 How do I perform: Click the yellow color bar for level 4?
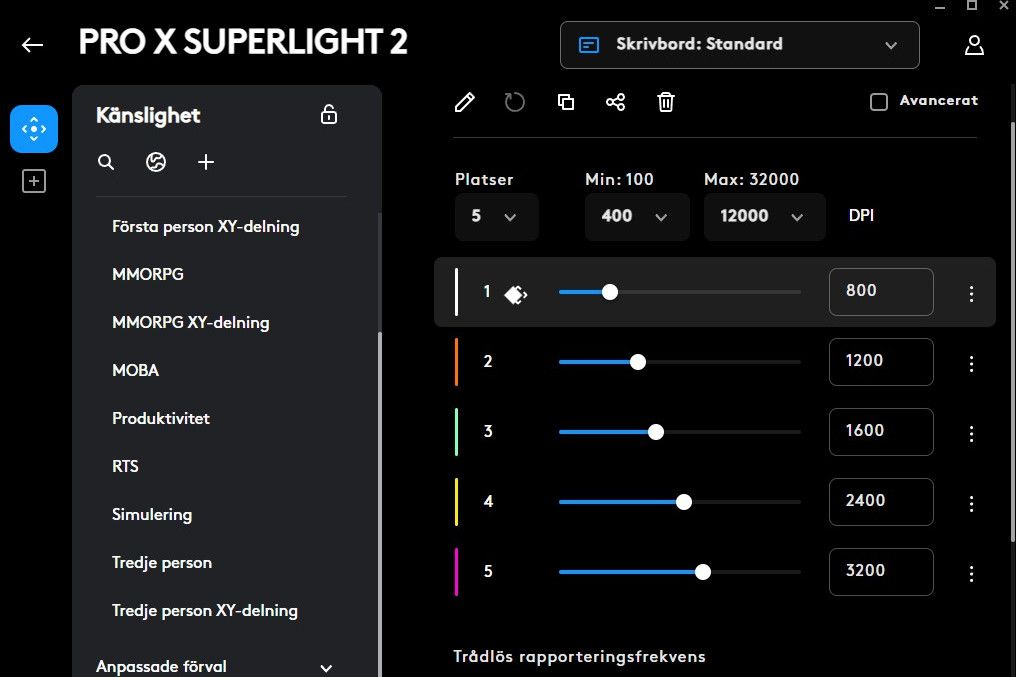tap(456, 502)
